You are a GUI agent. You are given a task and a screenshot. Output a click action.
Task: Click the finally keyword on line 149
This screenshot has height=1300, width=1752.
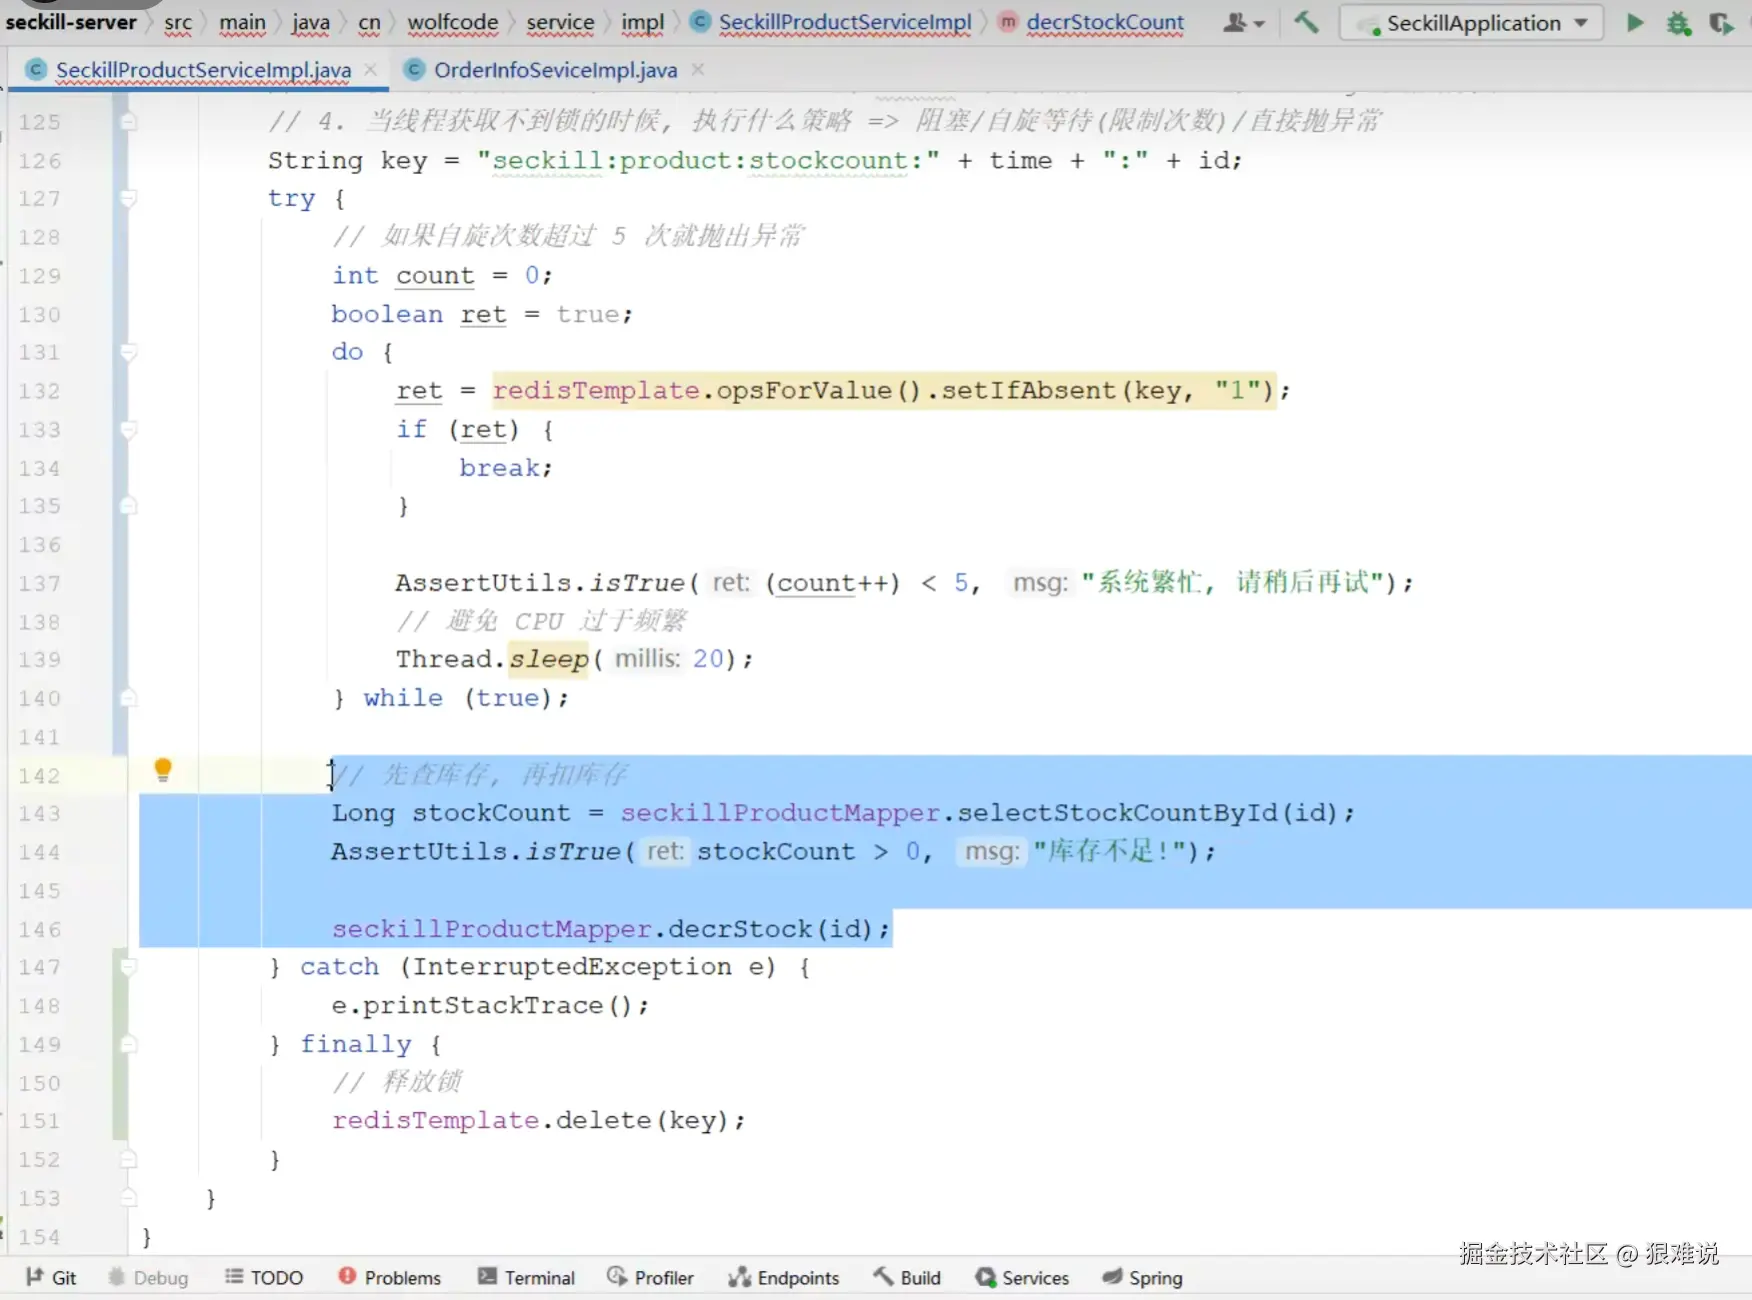356,1044
